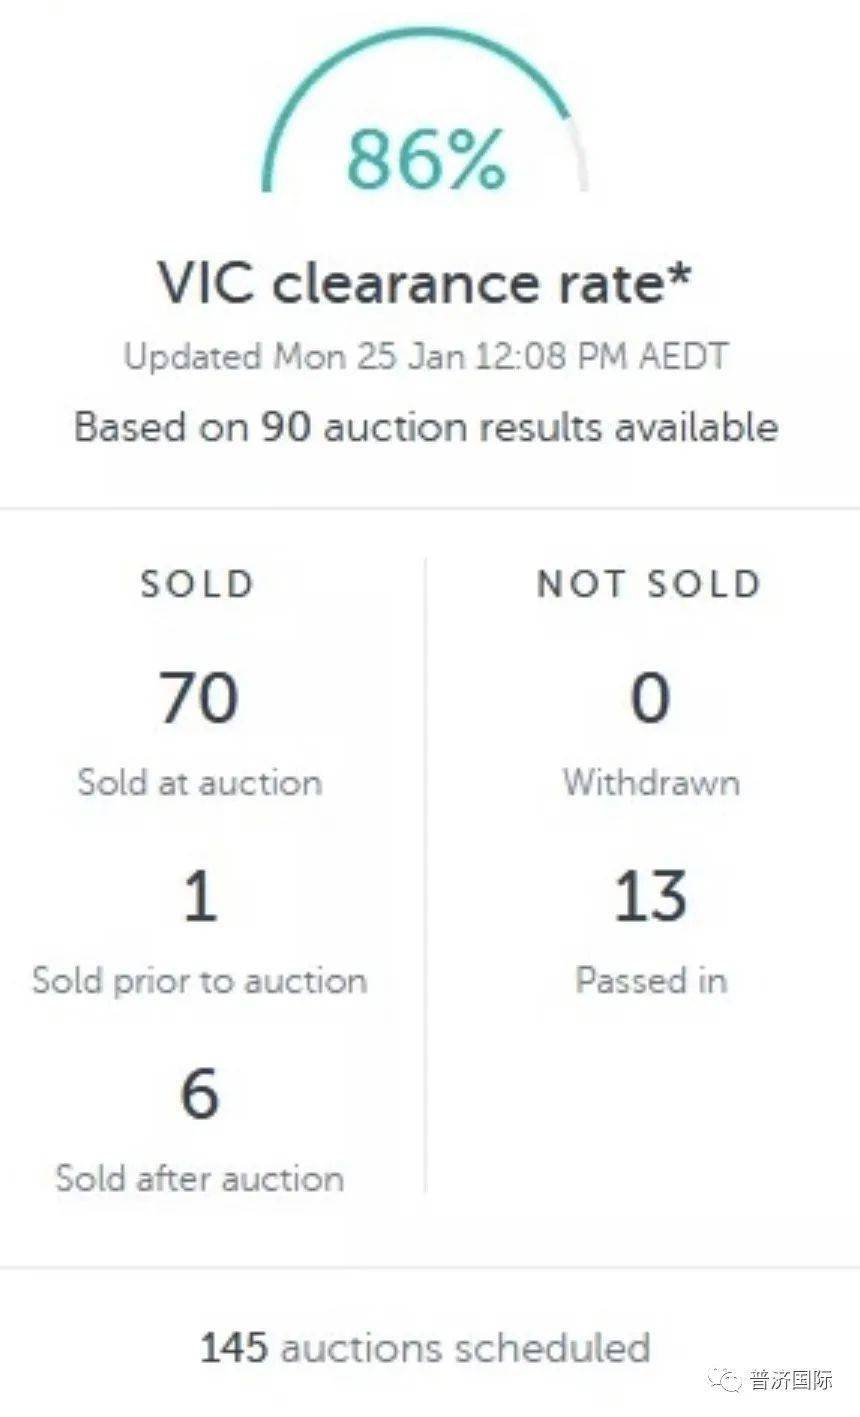
Task: Click the Sold prior to auction label
Action: (x=200, y=981)
